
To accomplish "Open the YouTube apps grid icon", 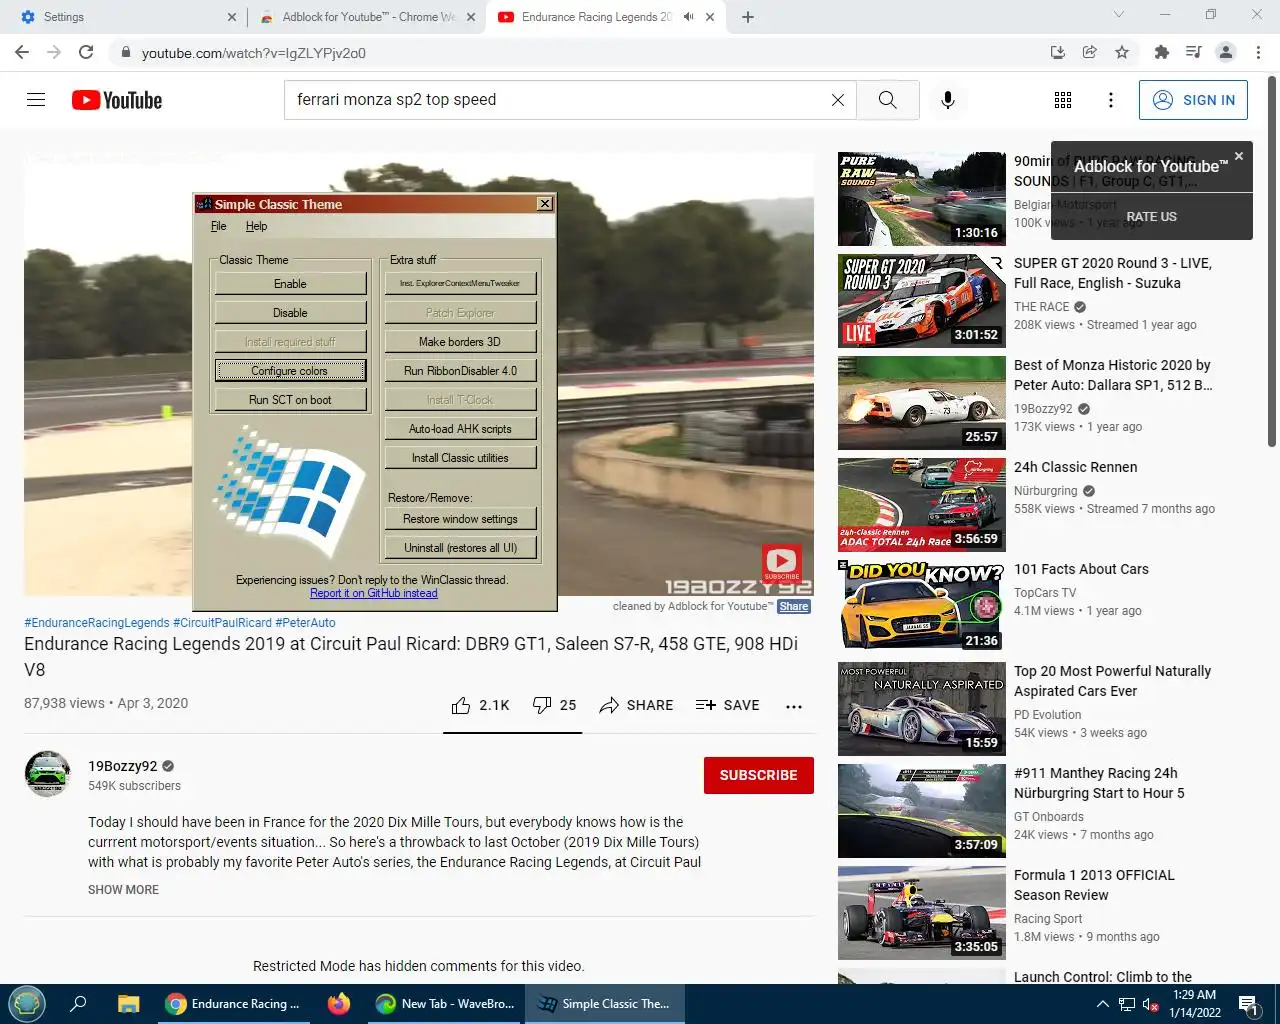I will coord(1063,100).
